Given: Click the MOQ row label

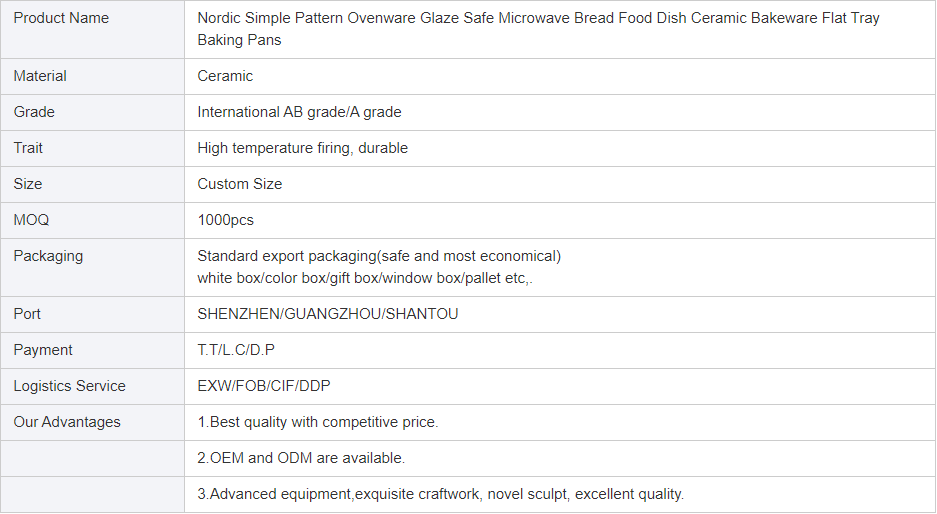Looking at the screenshot, I should [x=31, y=219].
